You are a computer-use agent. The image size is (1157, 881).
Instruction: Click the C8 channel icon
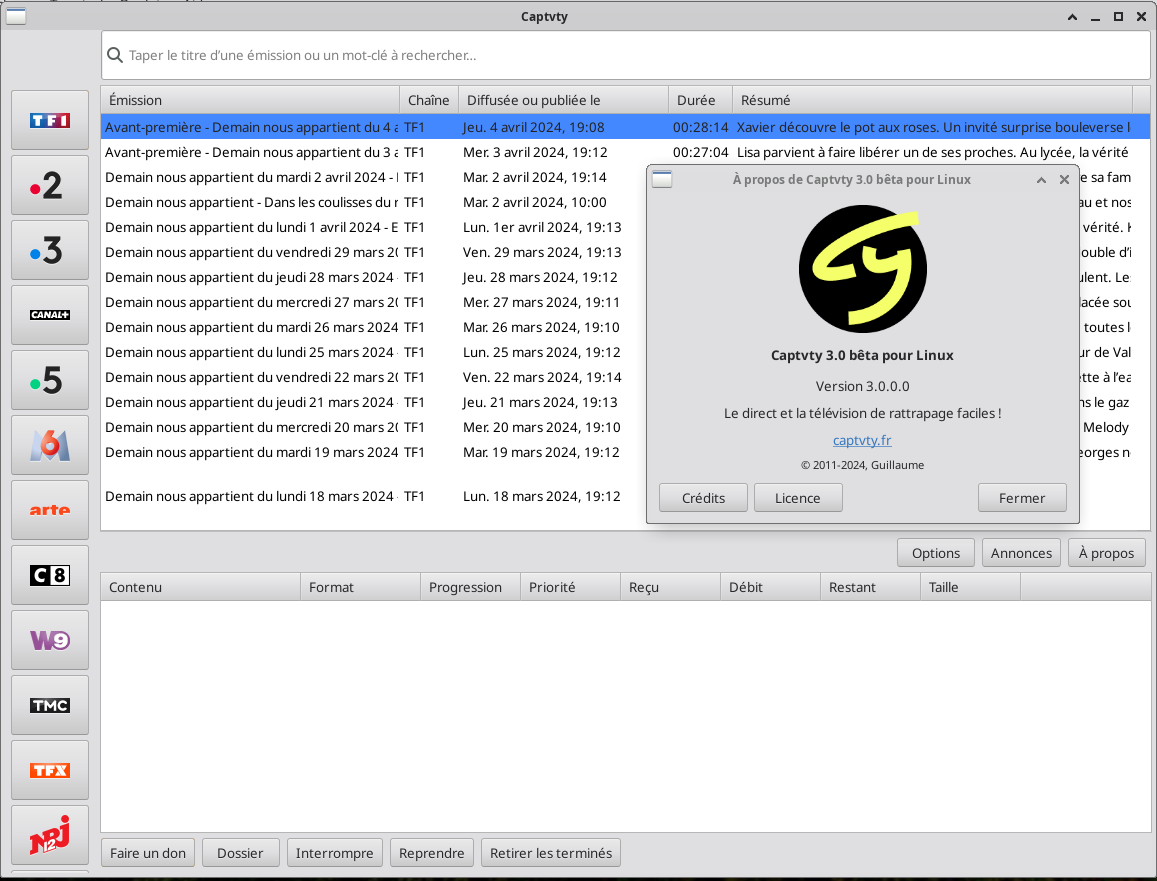50,575
